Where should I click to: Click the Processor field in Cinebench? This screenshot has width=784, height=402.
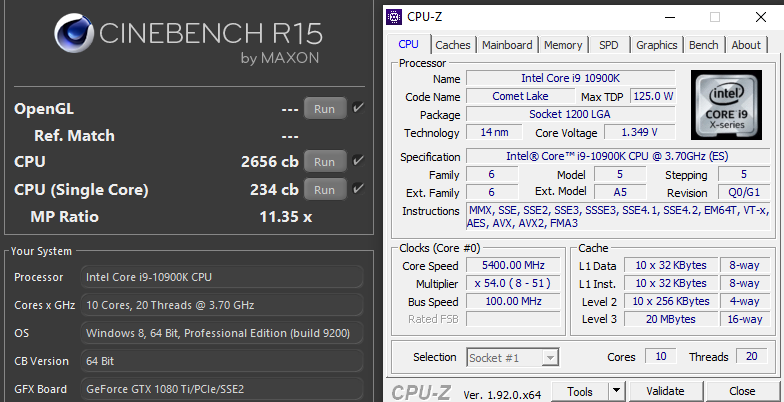222,277
